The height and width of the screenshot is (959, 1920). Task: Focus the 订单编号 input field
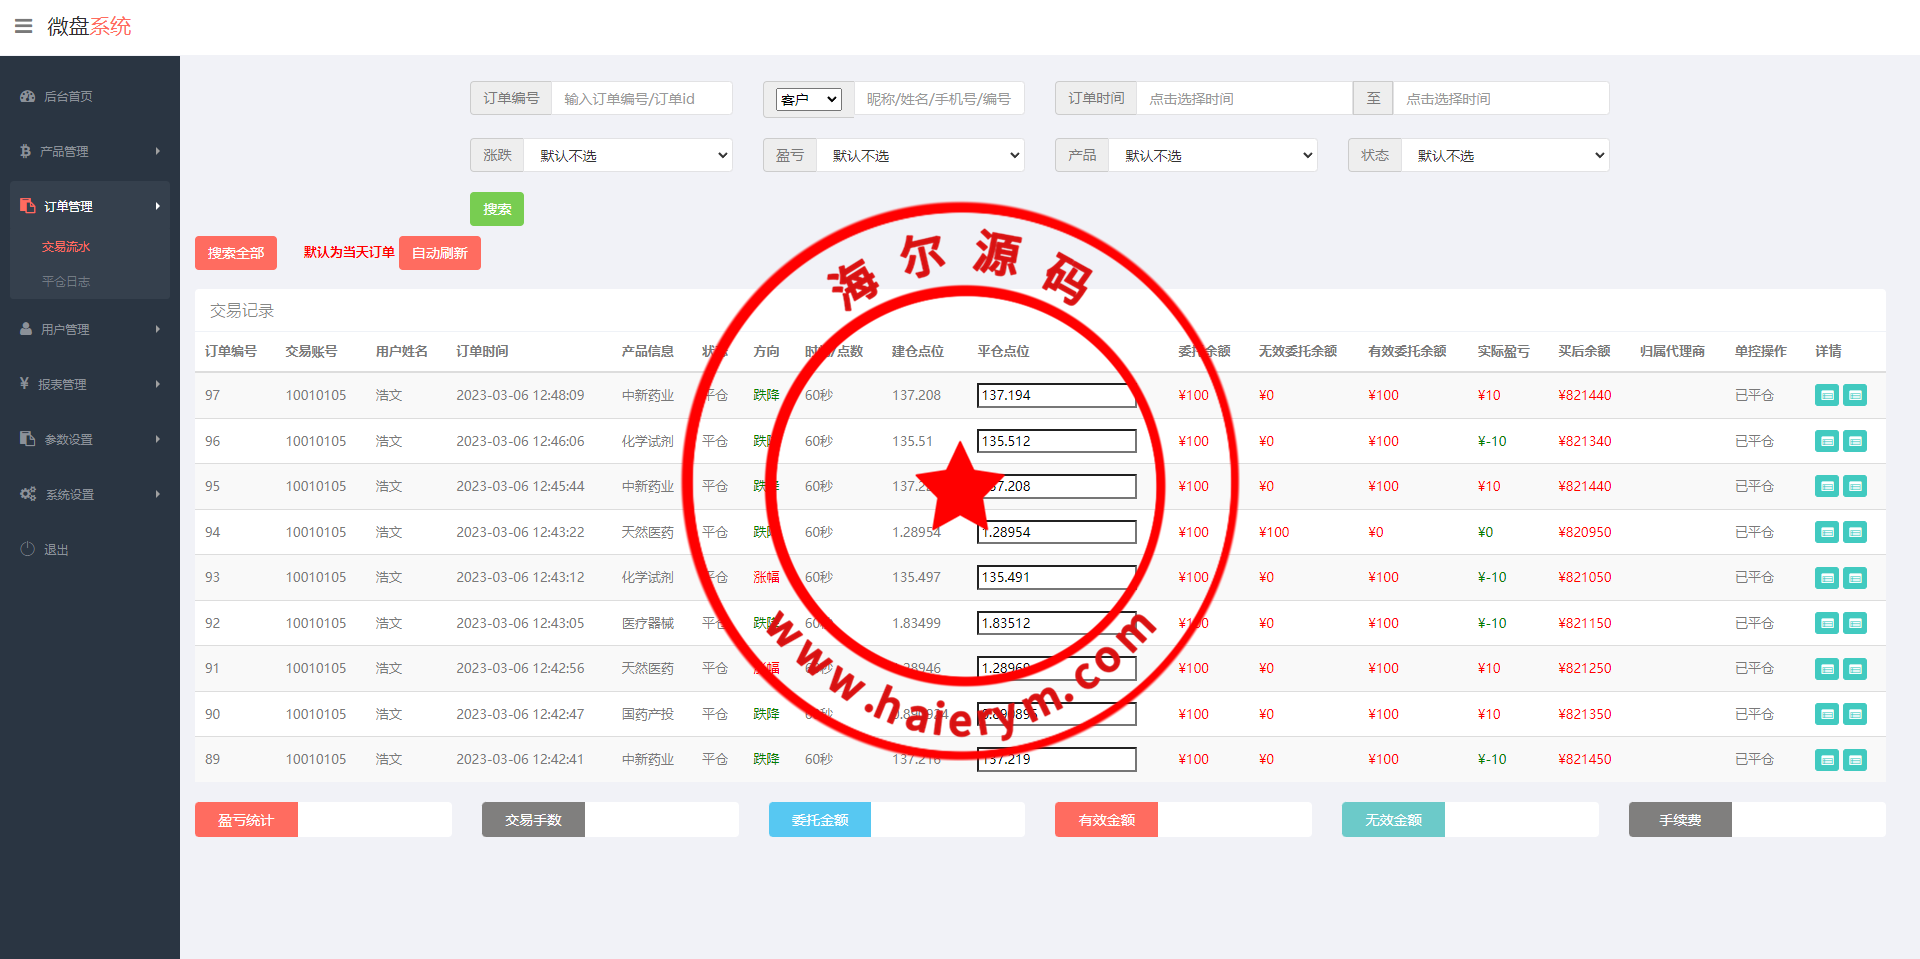641,99
